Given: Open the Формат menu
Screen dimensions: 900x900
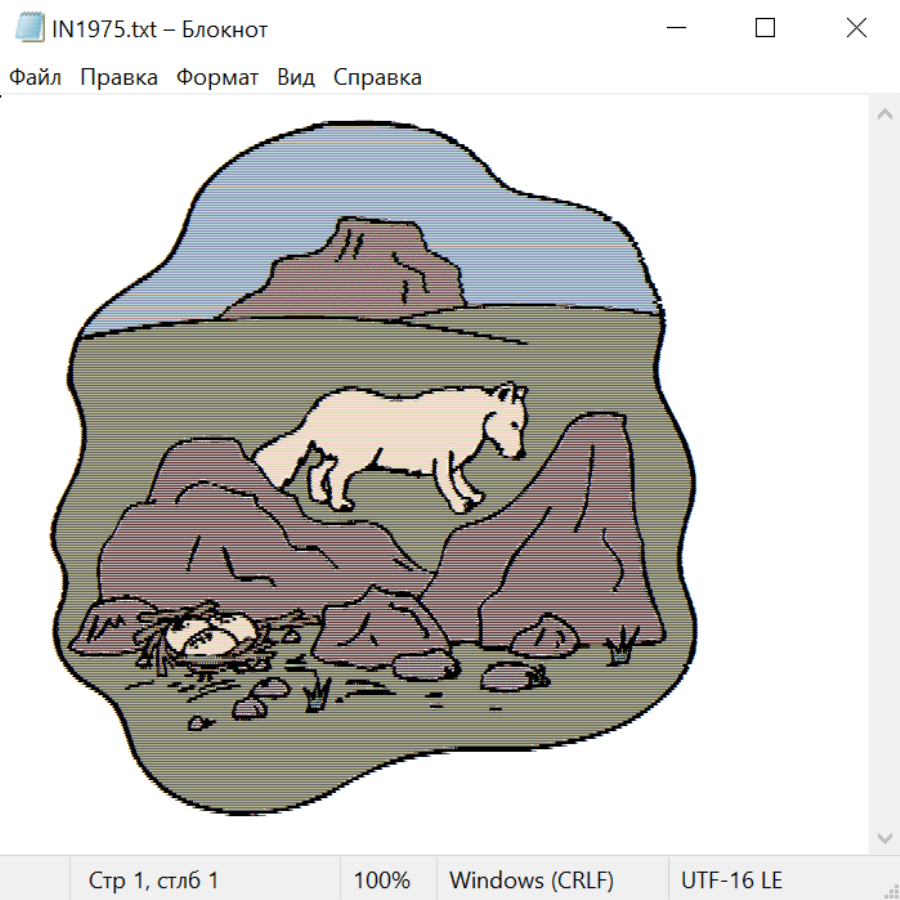Looking at the screenshot, I should (x=217, y=78).
